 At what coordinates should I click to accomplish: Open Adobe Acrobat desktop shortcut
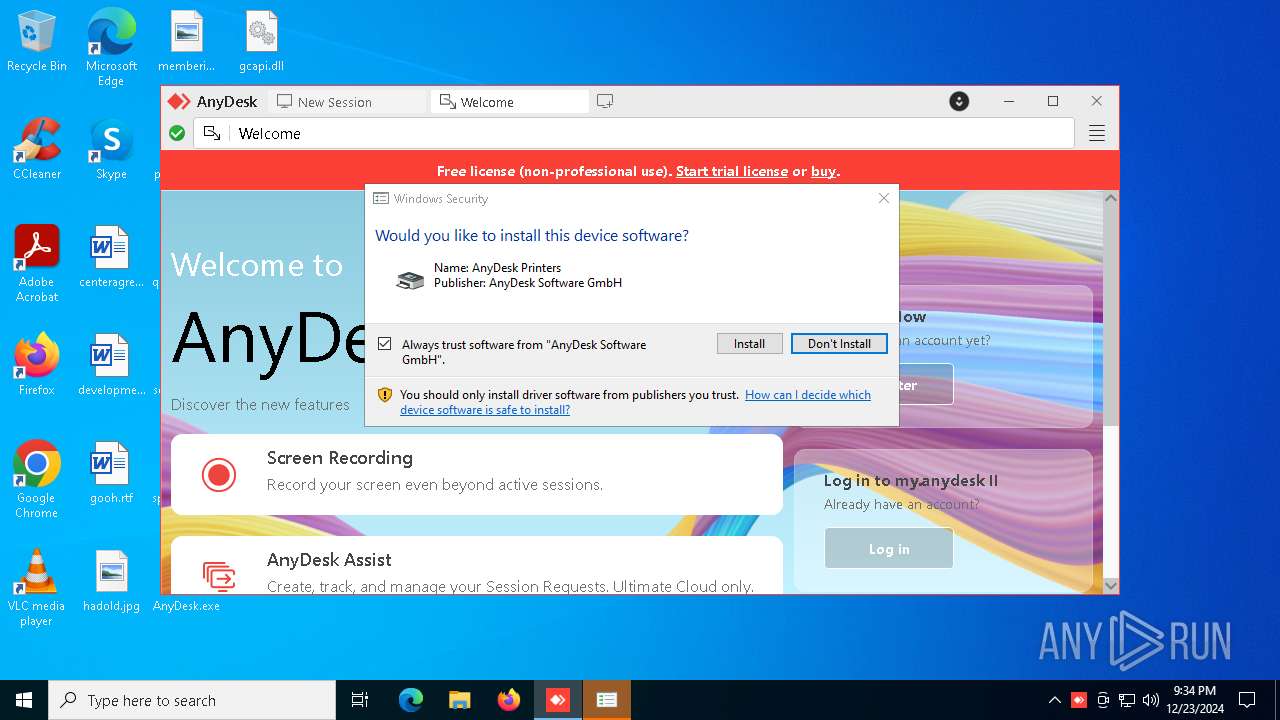point(37,264)
